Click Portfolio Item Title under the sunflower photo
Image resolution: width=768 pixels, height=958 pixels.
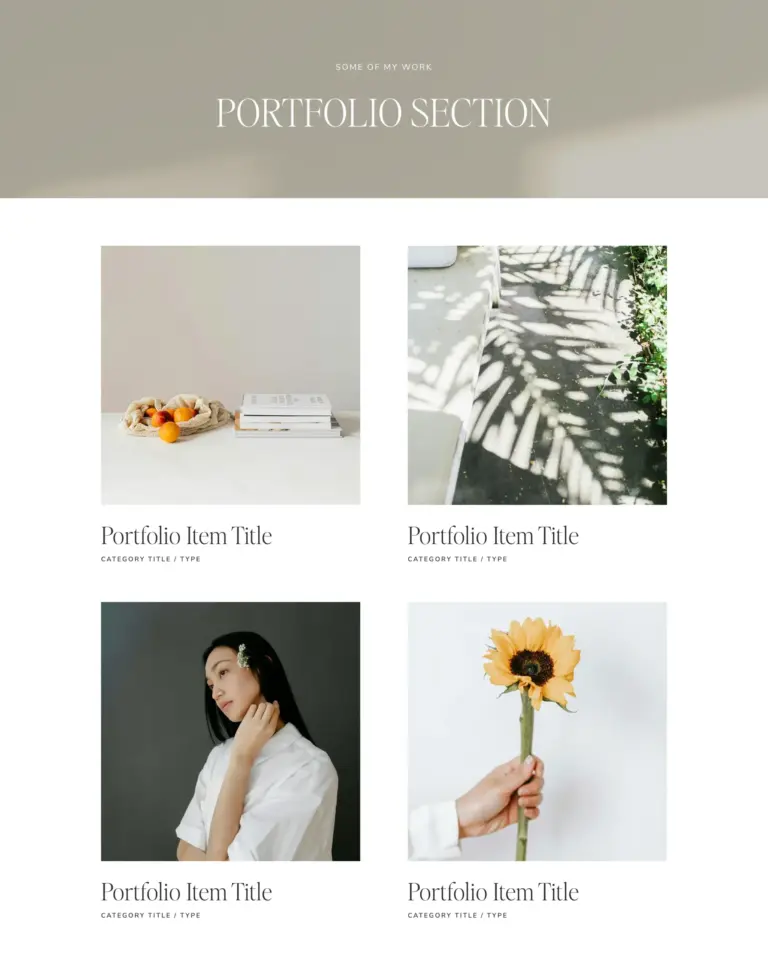pyautogui.click(x=493, y=892)
